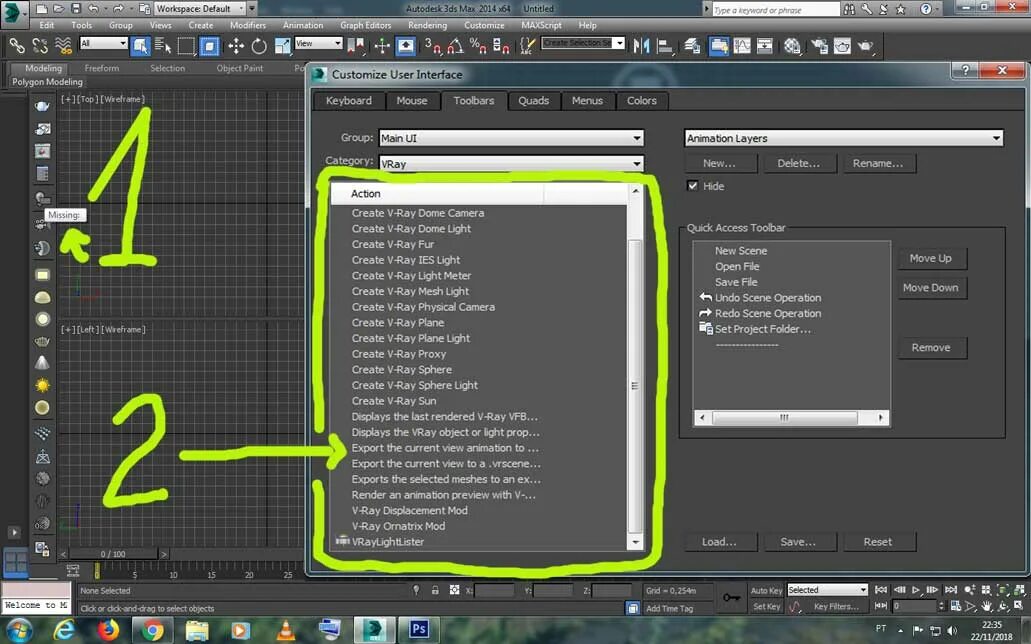
Task: Toggle Angle Snap in main toolbar
Action: (455, 45)
